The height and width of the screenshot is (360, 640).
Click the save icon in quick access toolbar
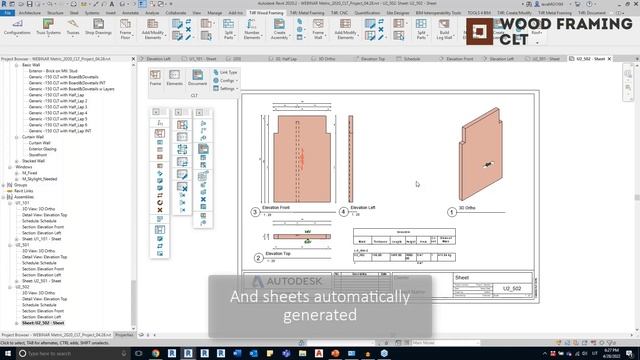[x=29, y=4]
